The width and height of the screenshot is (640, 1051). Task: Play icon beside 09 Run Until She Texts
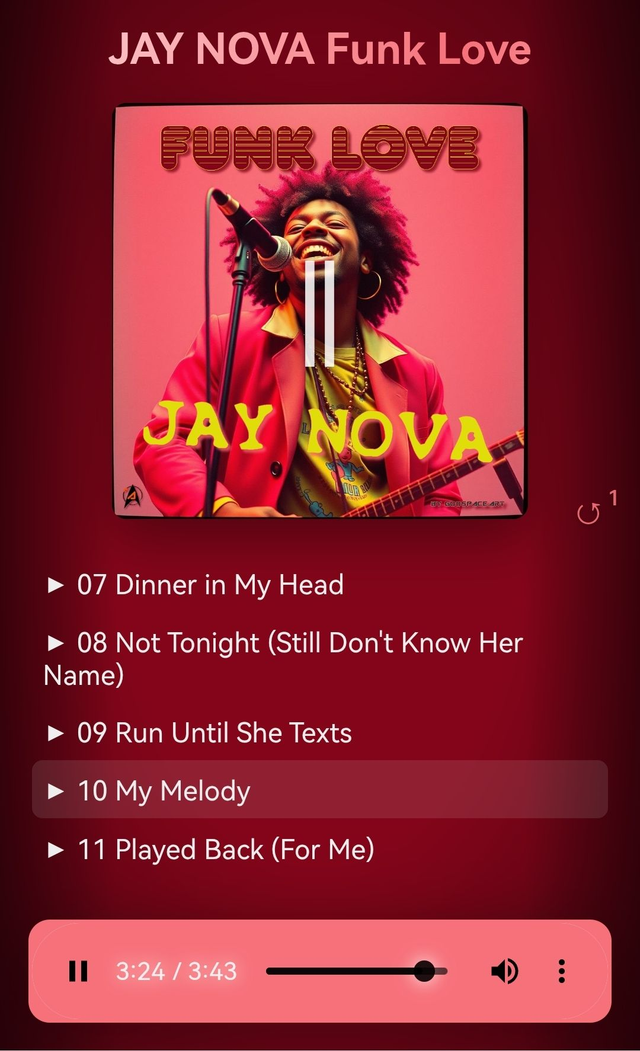[56, 733]
